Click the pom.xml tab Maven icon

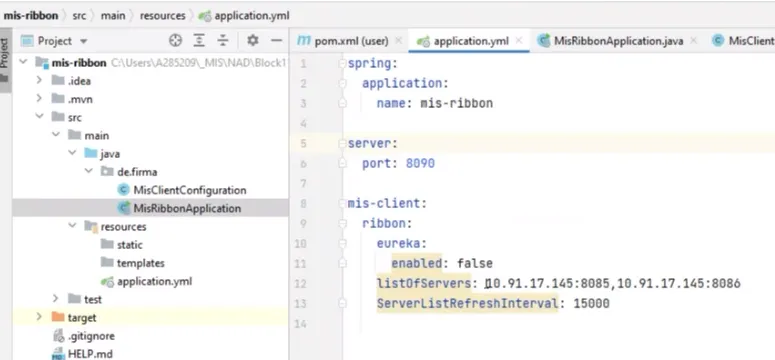[x=303, y=41]
